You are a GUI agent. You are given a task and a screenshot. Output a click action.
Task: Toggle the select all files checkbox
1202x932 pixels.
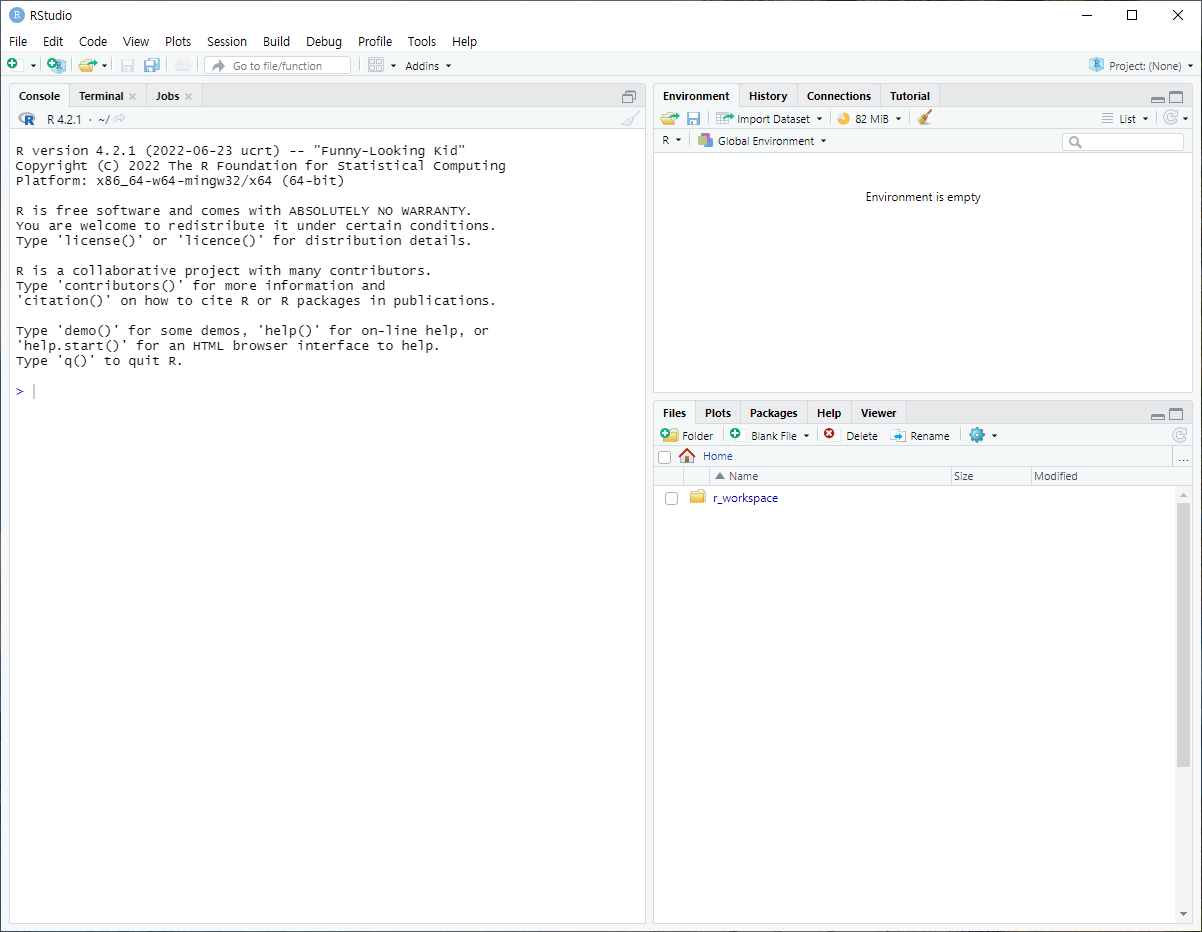[665, 457]
